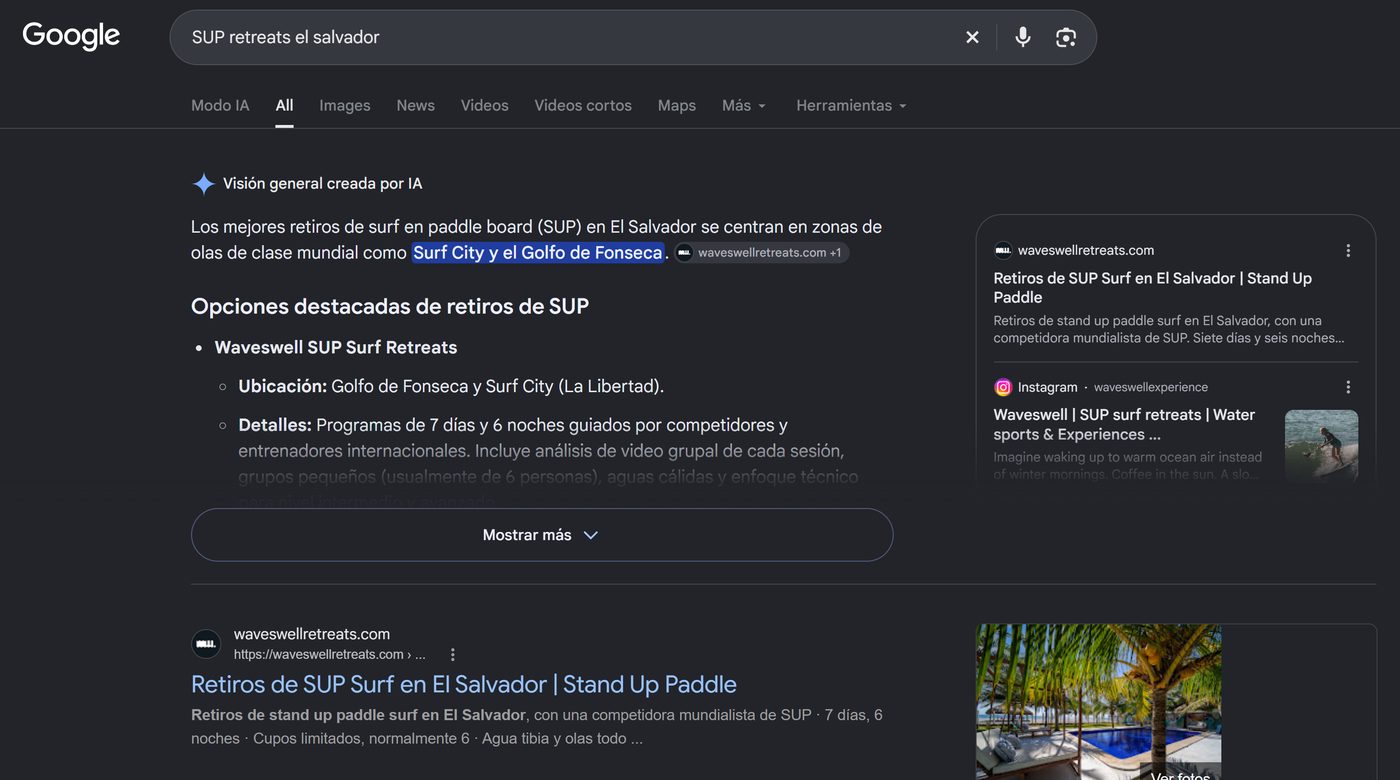1400x780 pixels.
Task: Click sidebar 'Retiros de SUP Surf en El Salvador' title
Action: (x=1152, y=287)
